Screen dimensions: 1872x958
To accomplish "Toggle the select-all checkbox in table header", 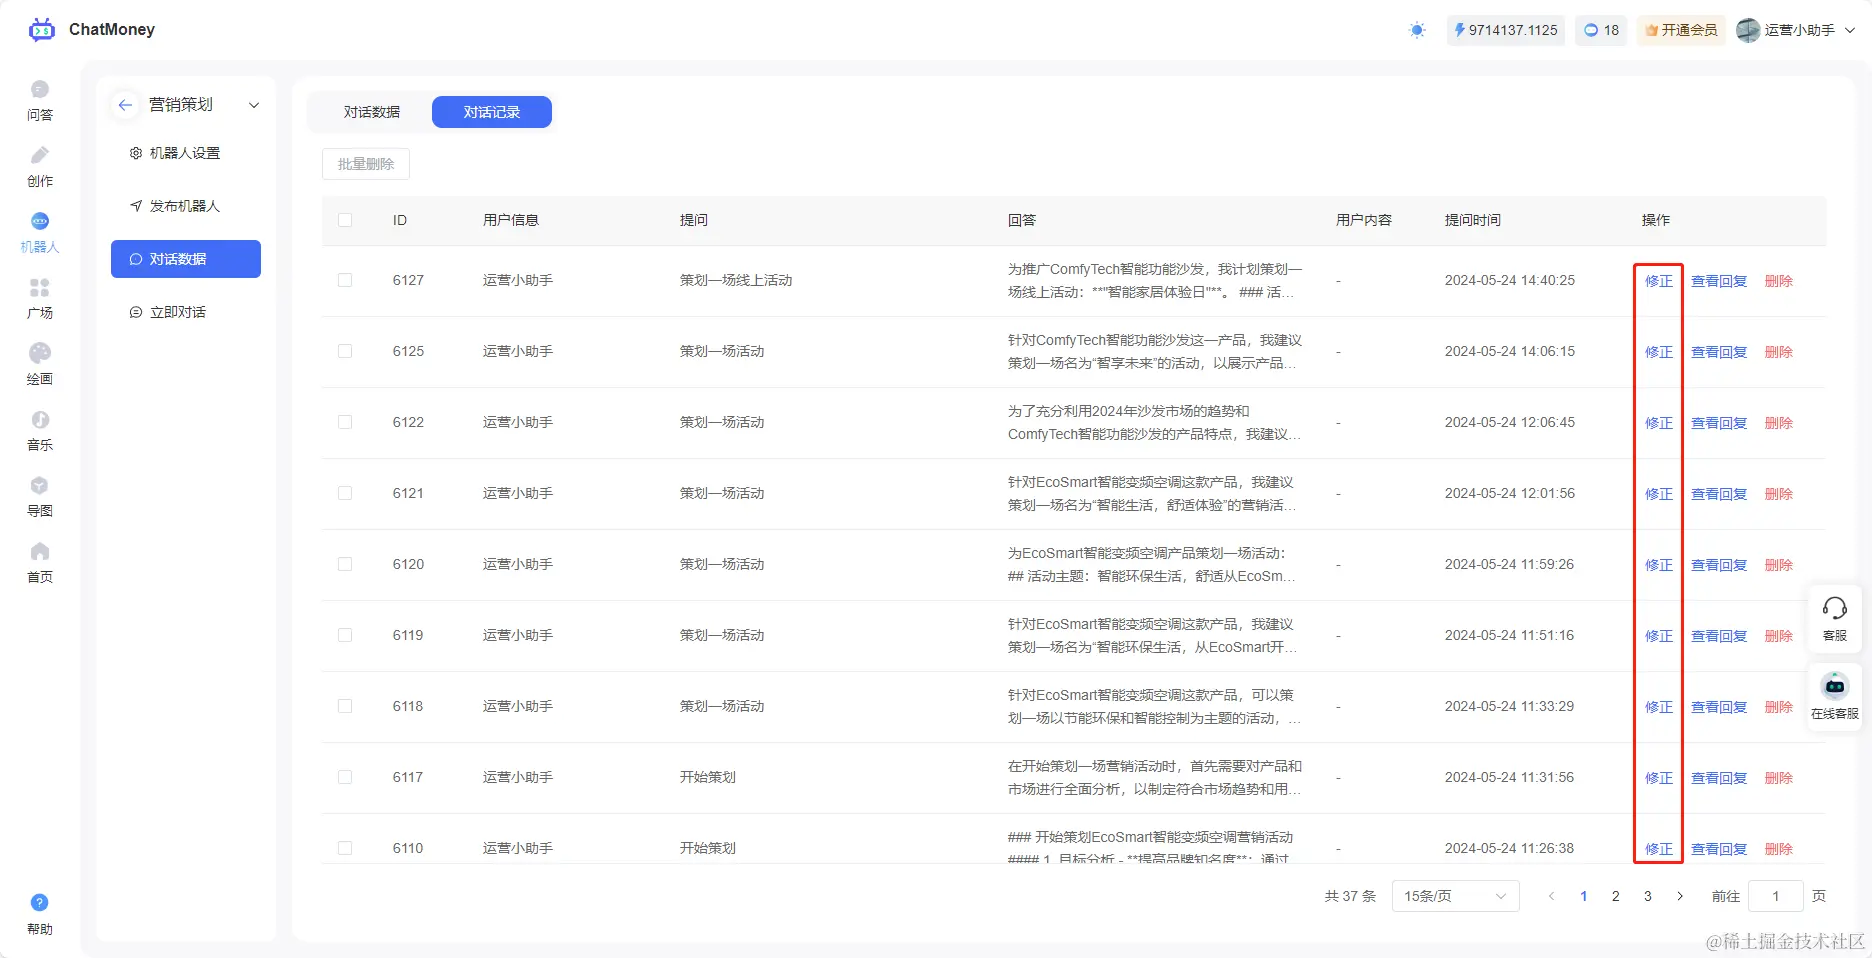I will click(x=345, y=220).
